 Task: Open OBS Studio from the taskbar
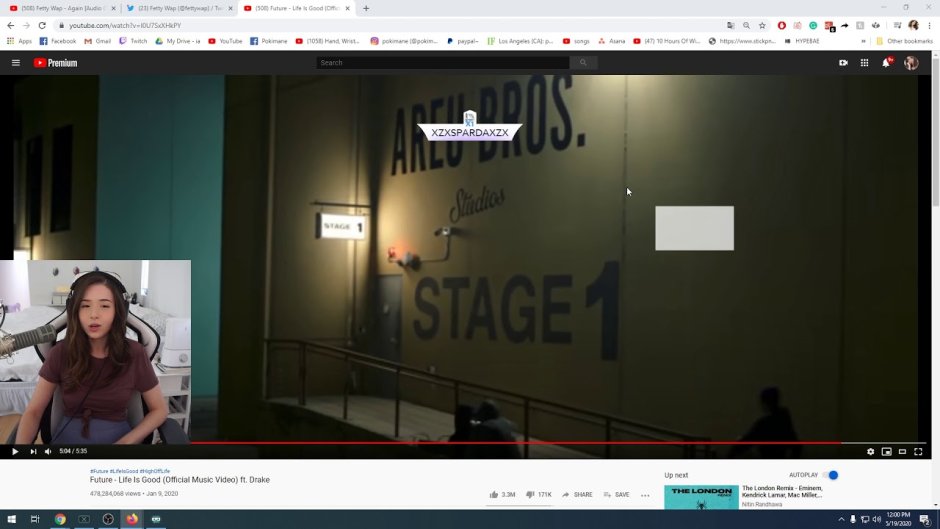point(108,519)
